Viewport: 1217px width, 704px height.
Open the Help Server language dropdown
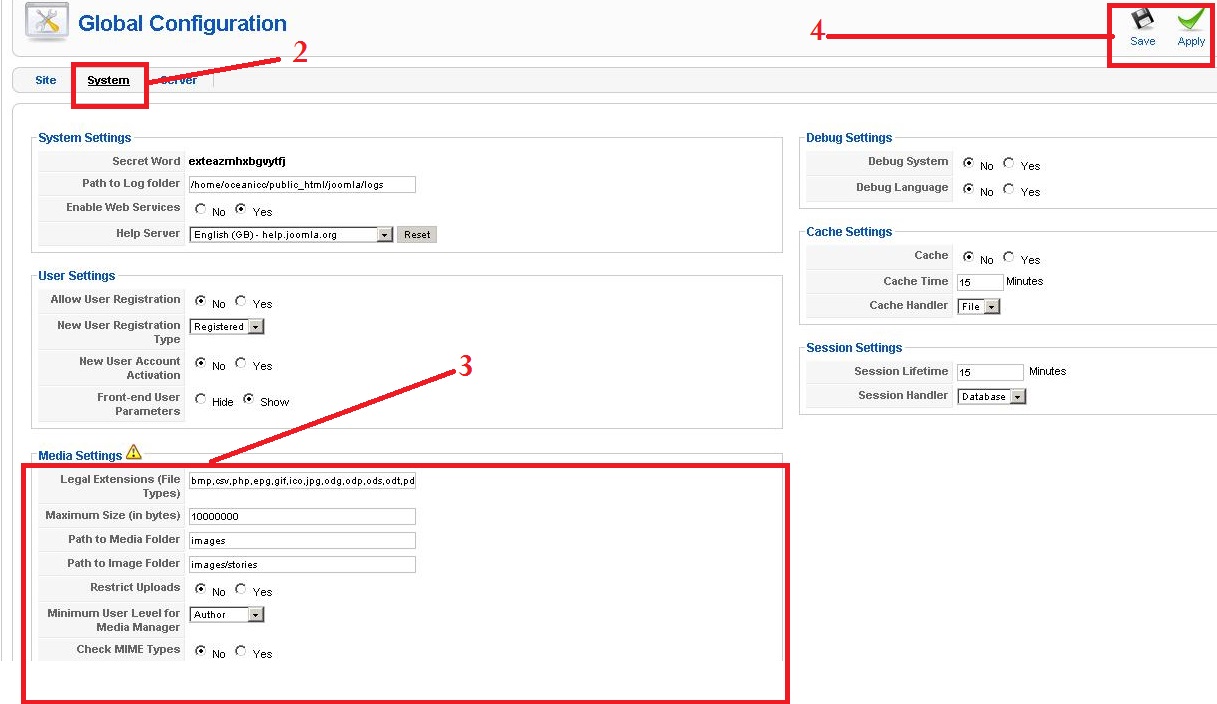pyautogui.click(x=383, y=234)
